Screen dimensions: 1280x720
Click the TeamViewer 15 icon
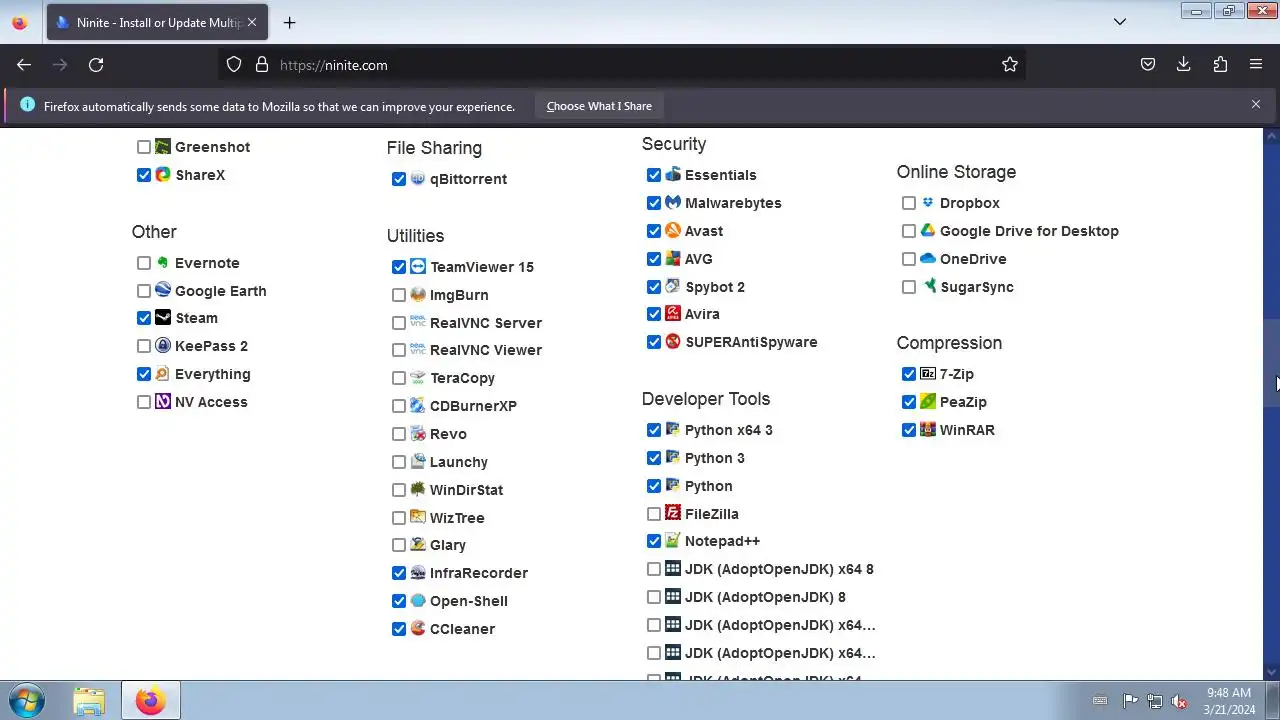(x=418, y=267)
